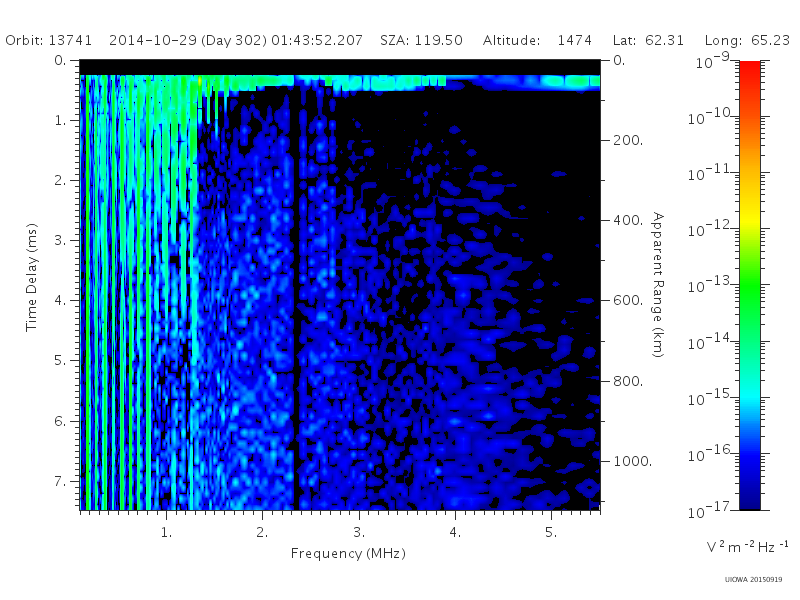Click time delay tick label '3.' on left axis

click(x=60, y=240)
